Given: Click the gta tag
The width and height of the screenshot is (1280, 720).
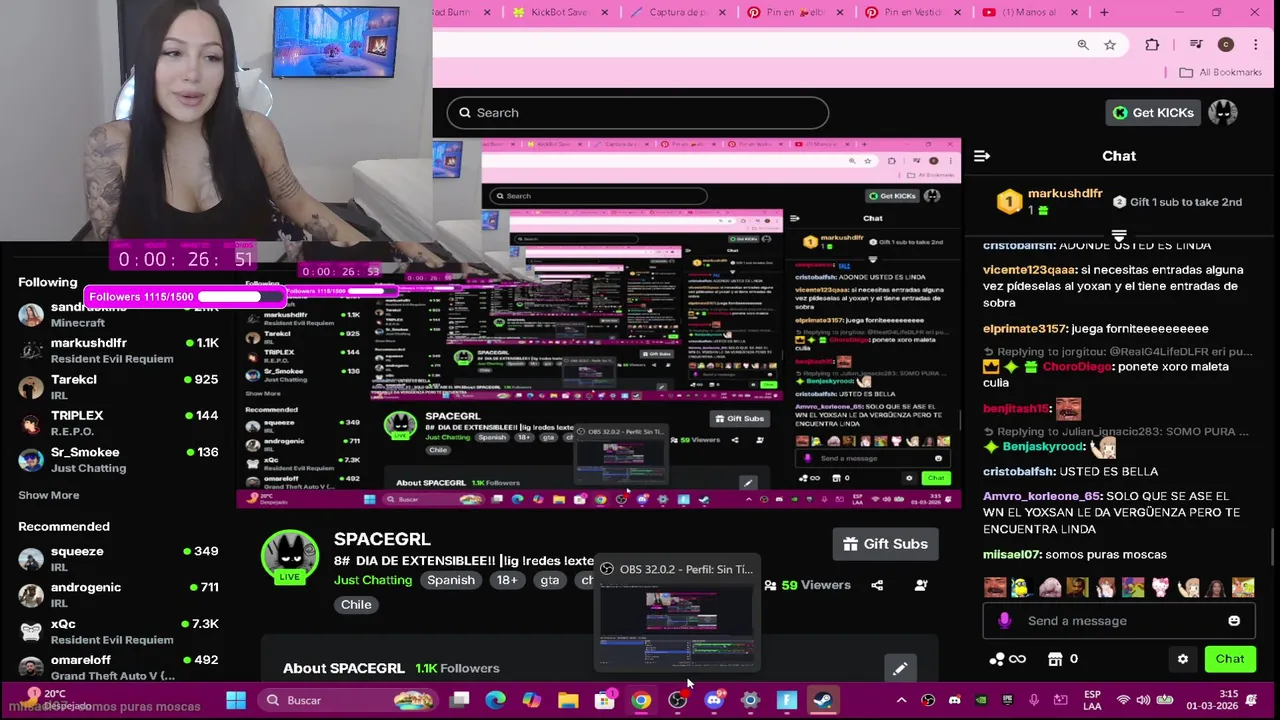Looking at the screenshot, I should pyautogui.click(x=550, y=580).
